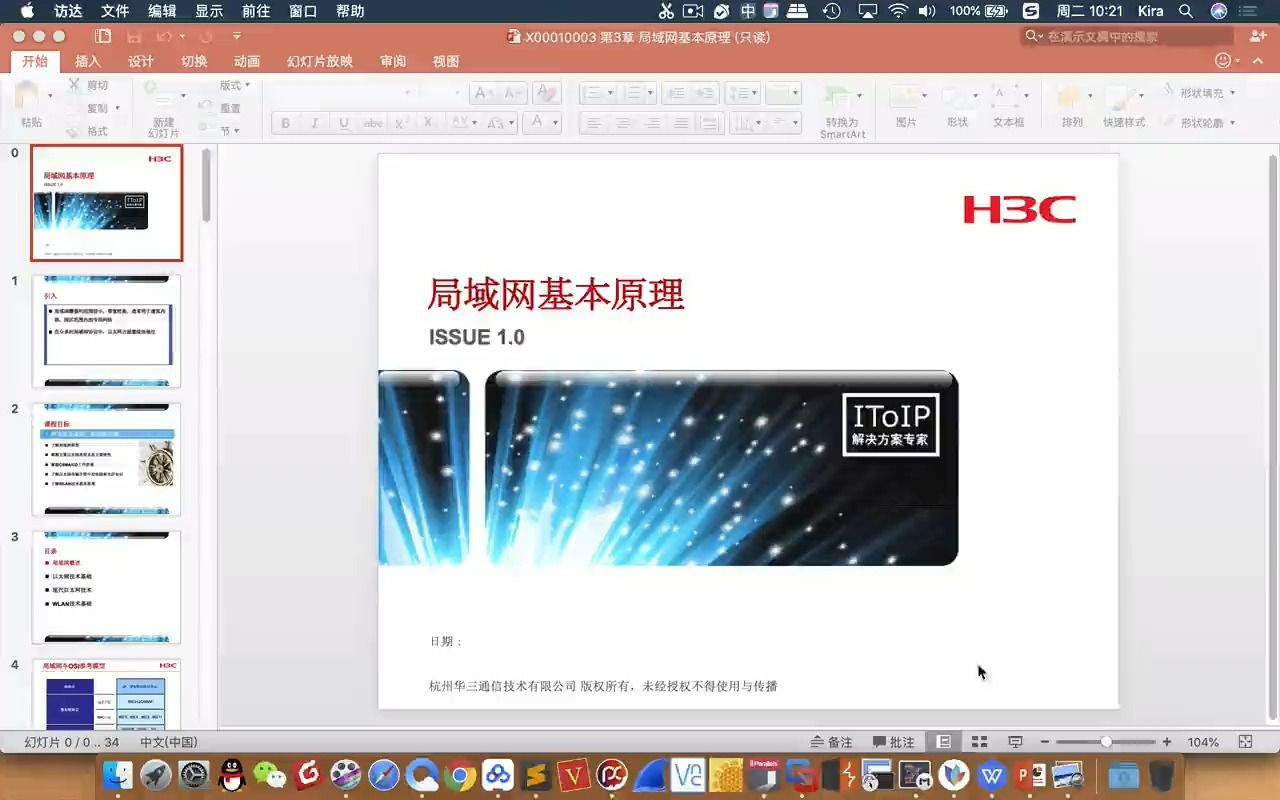Click the zoom slider handle
The image size is (1280, 800).
[1106, 742]
